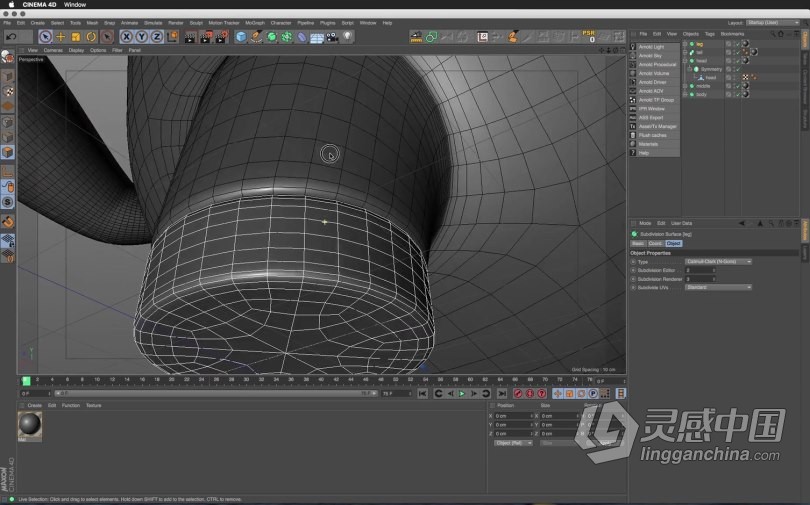The height and width of the screenshot is (505, 810).
Task: Add a Camera object
Action: click(332, 37)
